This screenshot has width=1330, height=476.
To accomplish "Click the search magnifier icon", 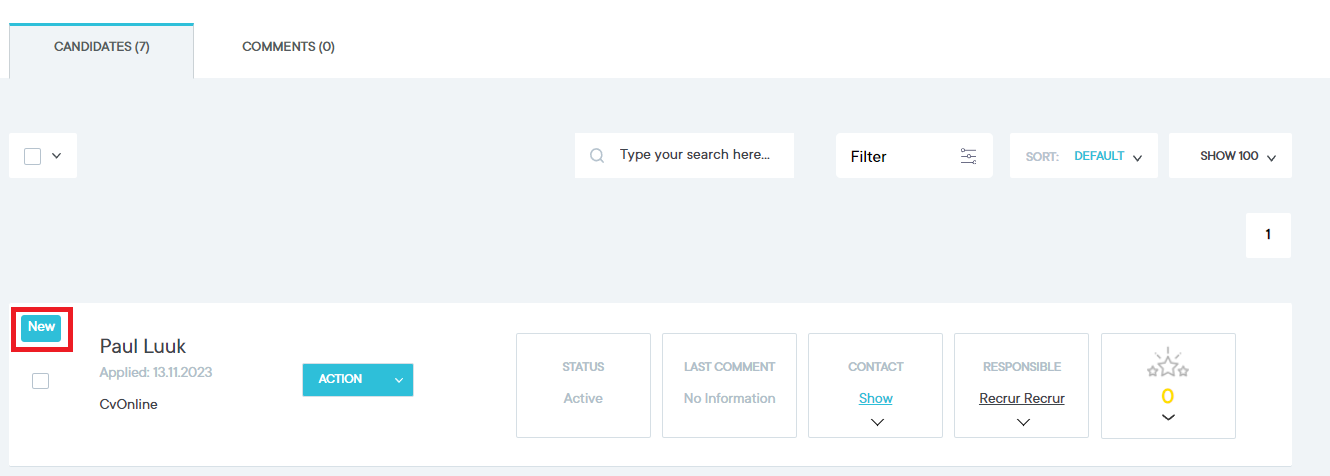I will click(x=597, y=156).
